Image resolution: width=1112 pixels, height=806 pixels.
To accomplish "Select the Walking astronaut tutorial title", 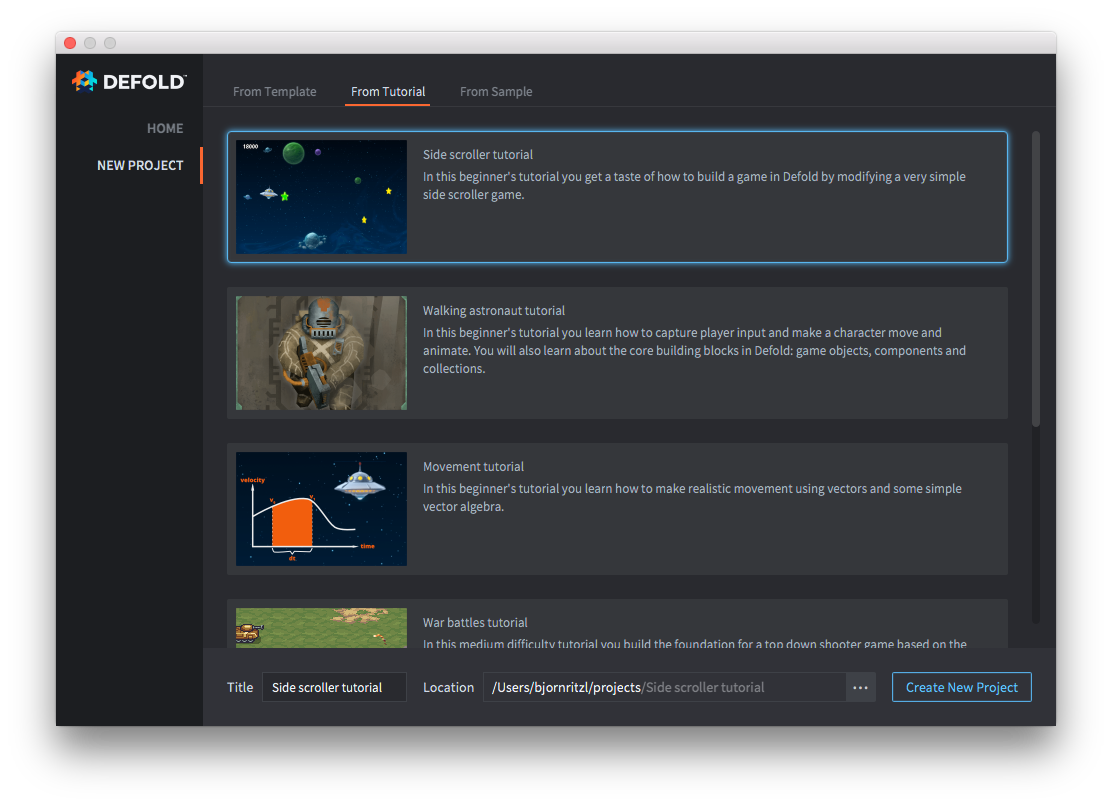I will pos(494,311).
